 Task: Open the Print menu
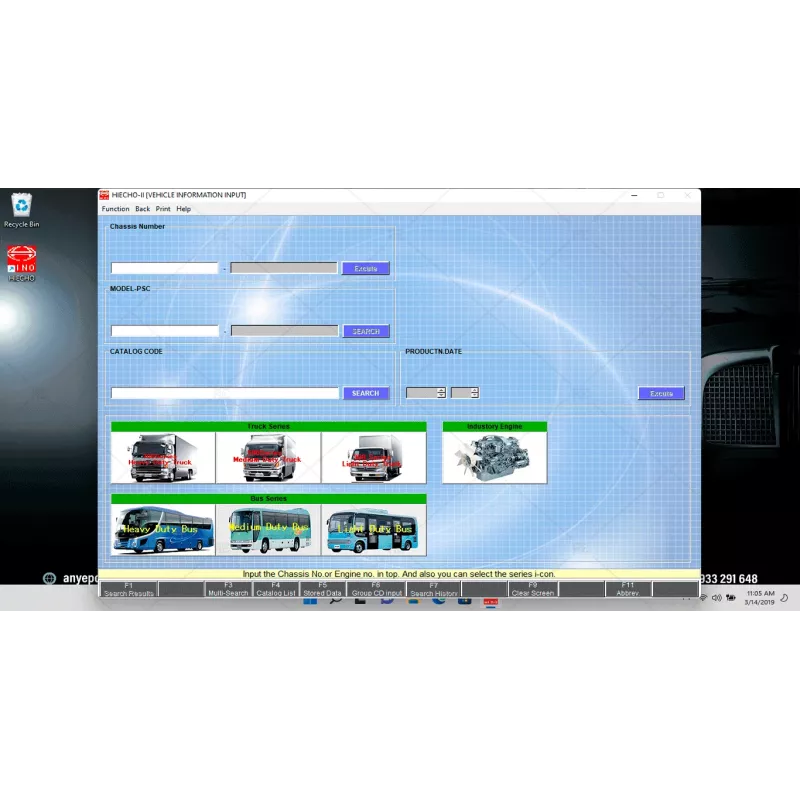point(163,209)
